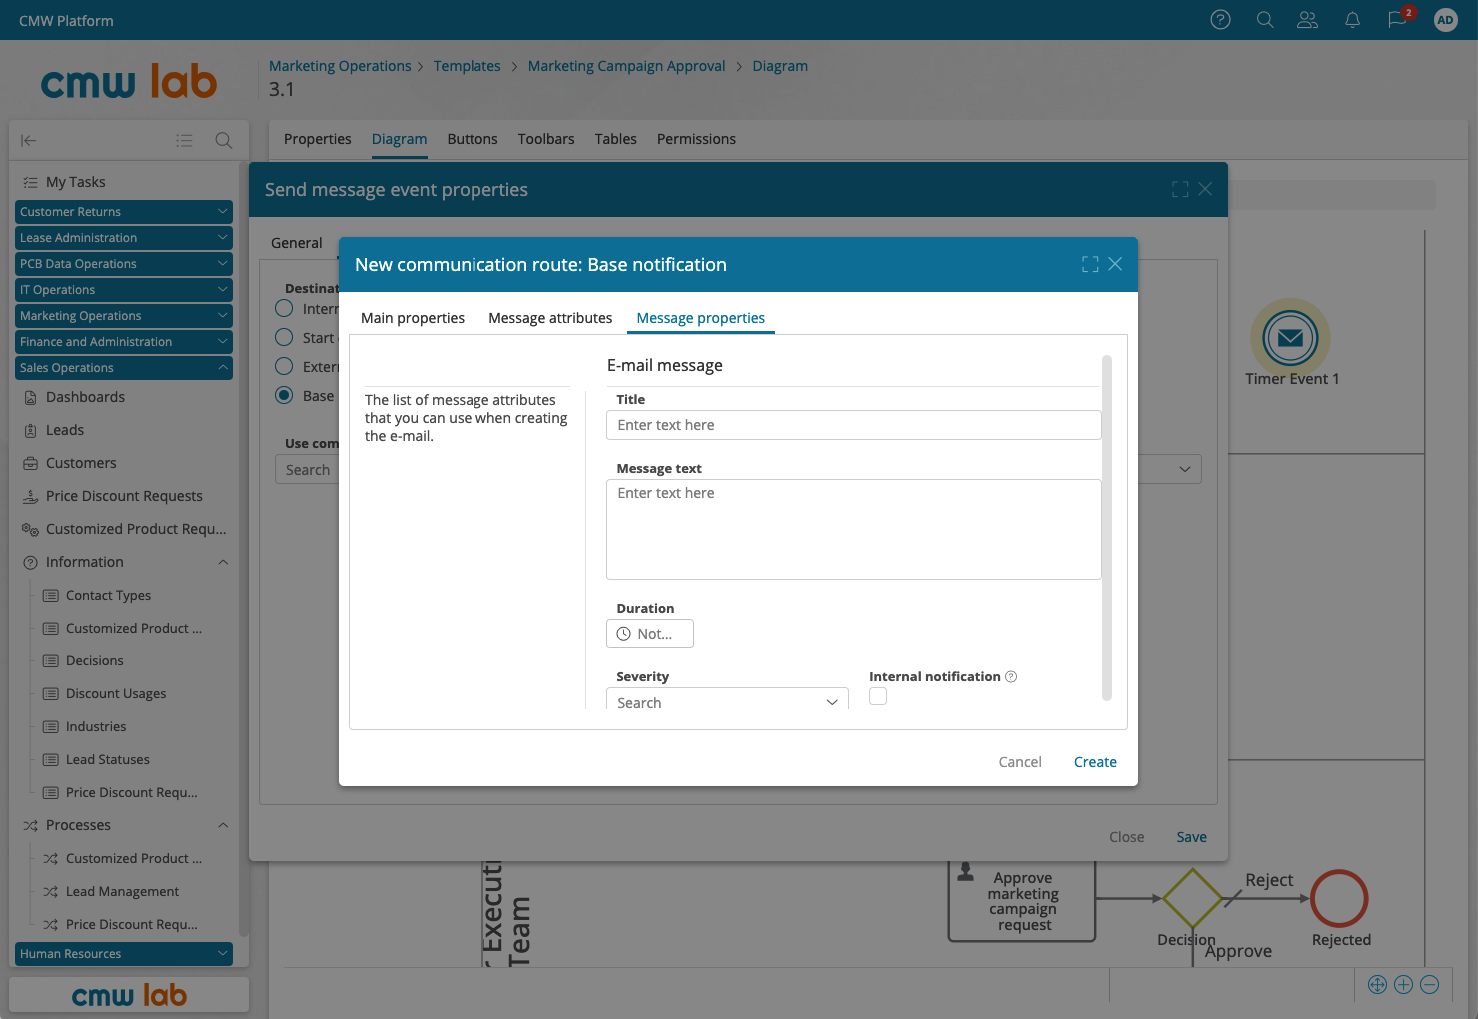Viewport: 1478px width, 1019px height.
Task: Switch to the Message attributes tab
Action: pos(550,318)
